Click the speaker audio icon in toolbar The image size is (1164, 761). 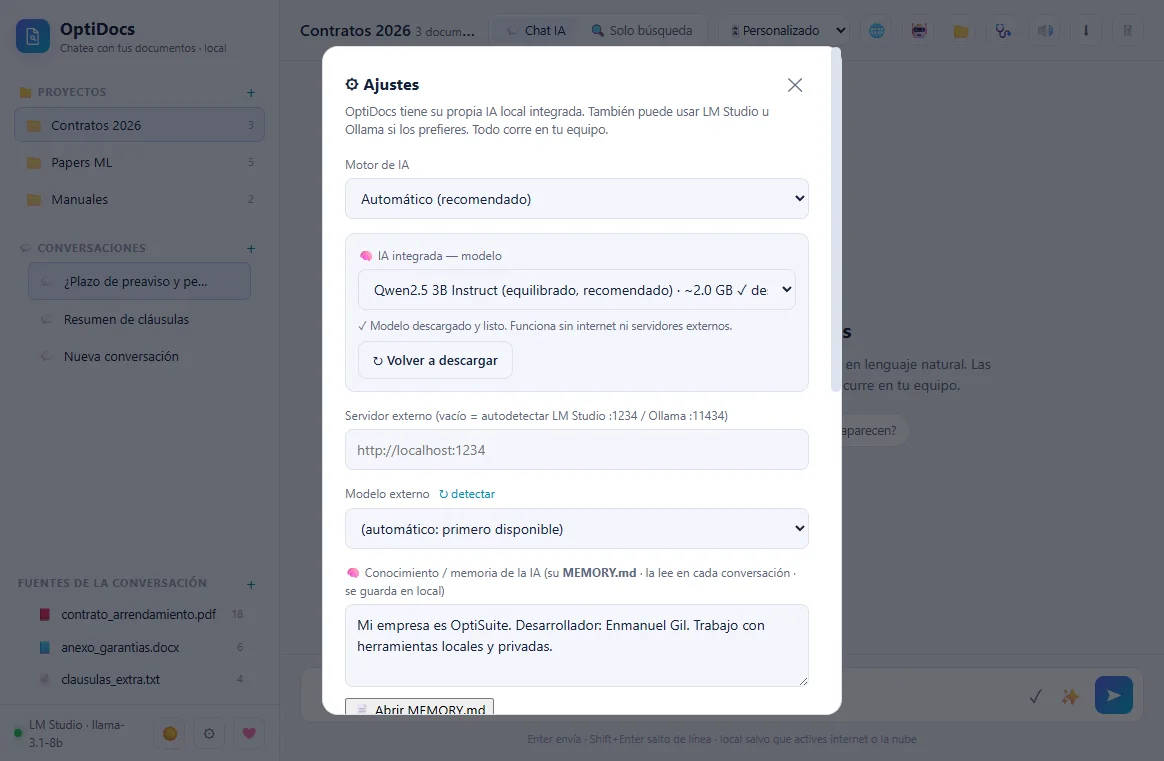[1045, 30]
